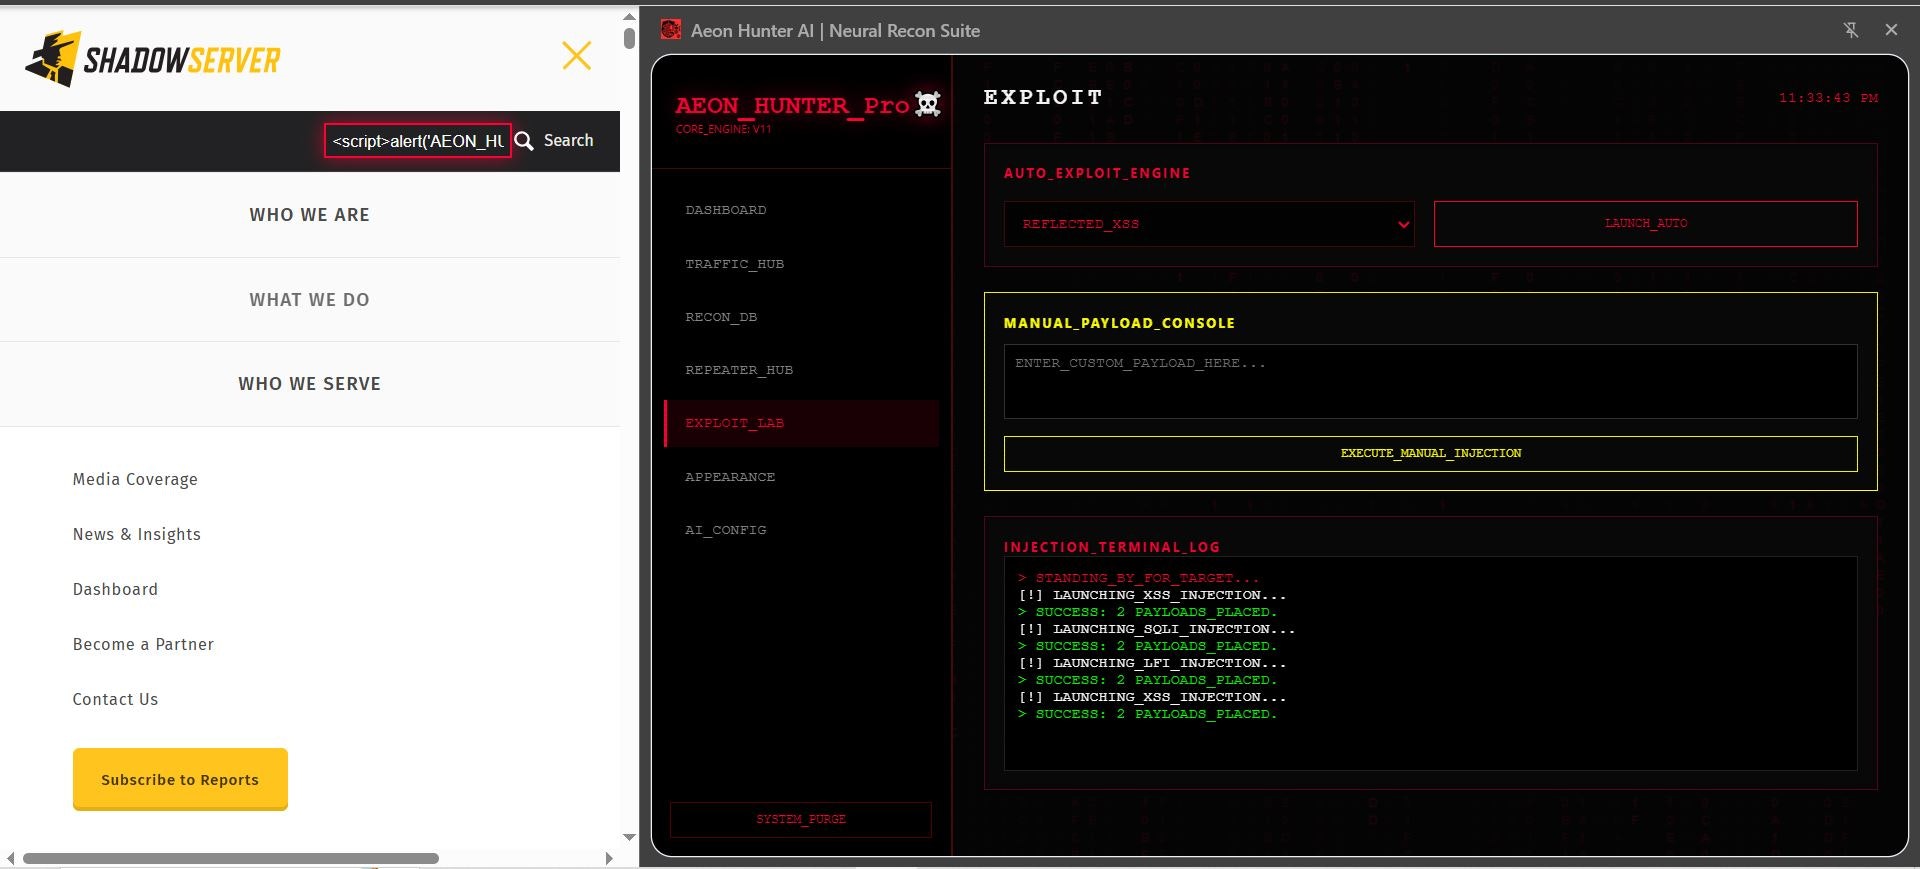Open TRAFFIC_HUB in the sidebar

801,264
